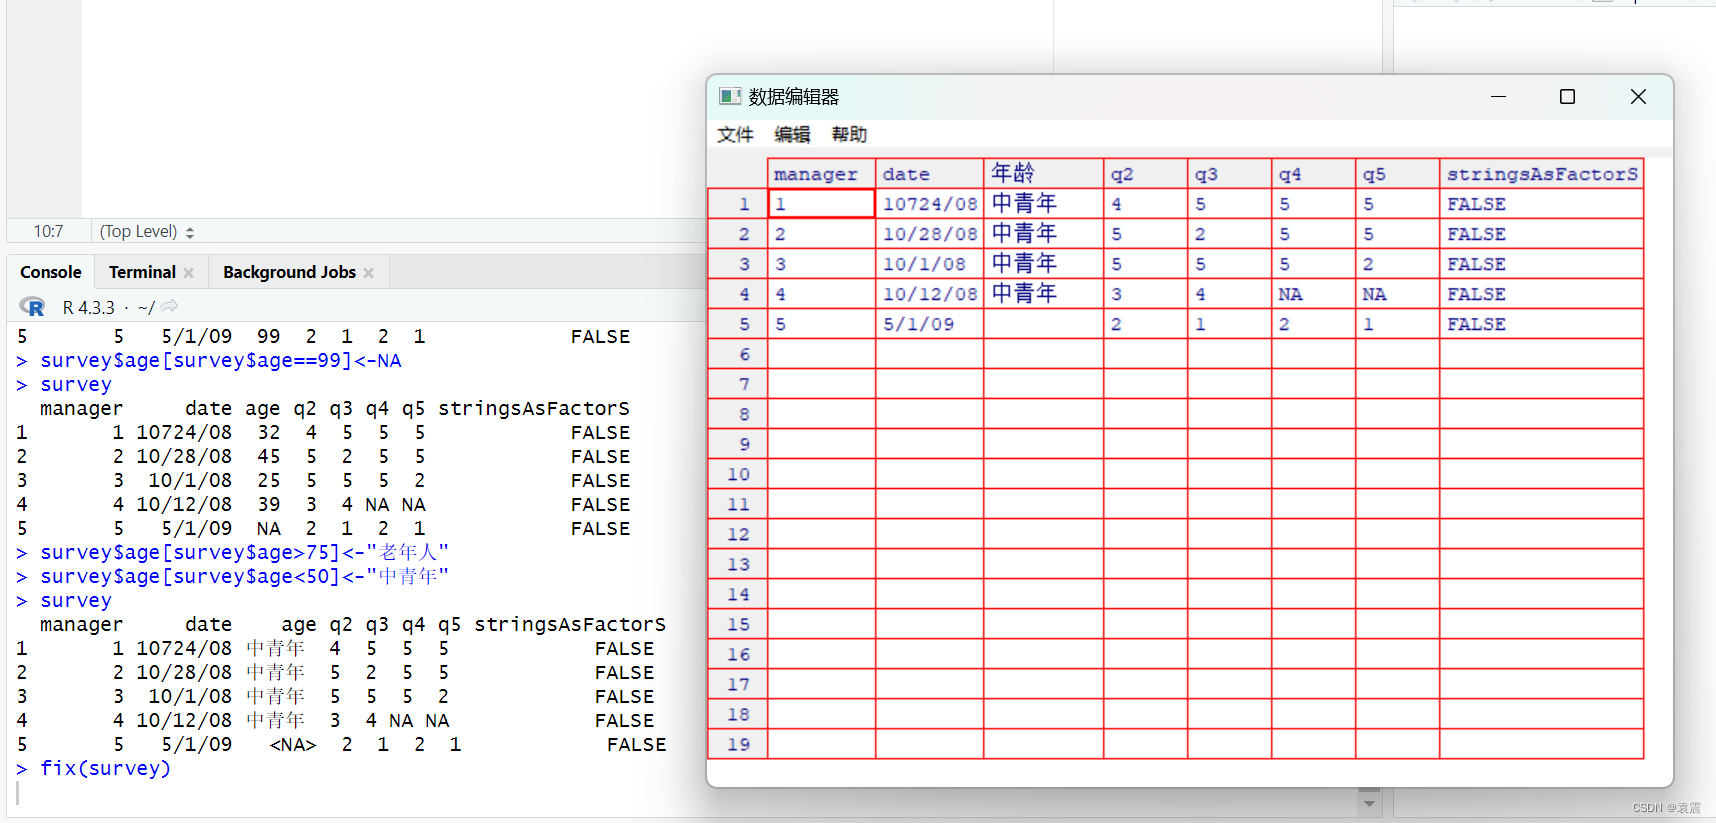
Task: Select the empty 年龄 cell in row 5
Action: coord(1043,323)
